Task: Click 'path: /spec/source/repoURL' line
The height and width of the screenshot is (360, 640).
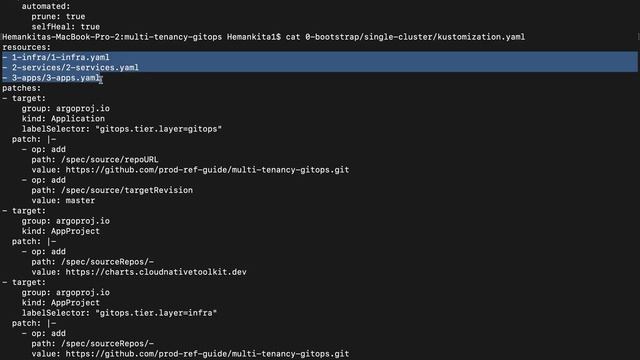Action: pyautogui.click(x=95, y=160)
